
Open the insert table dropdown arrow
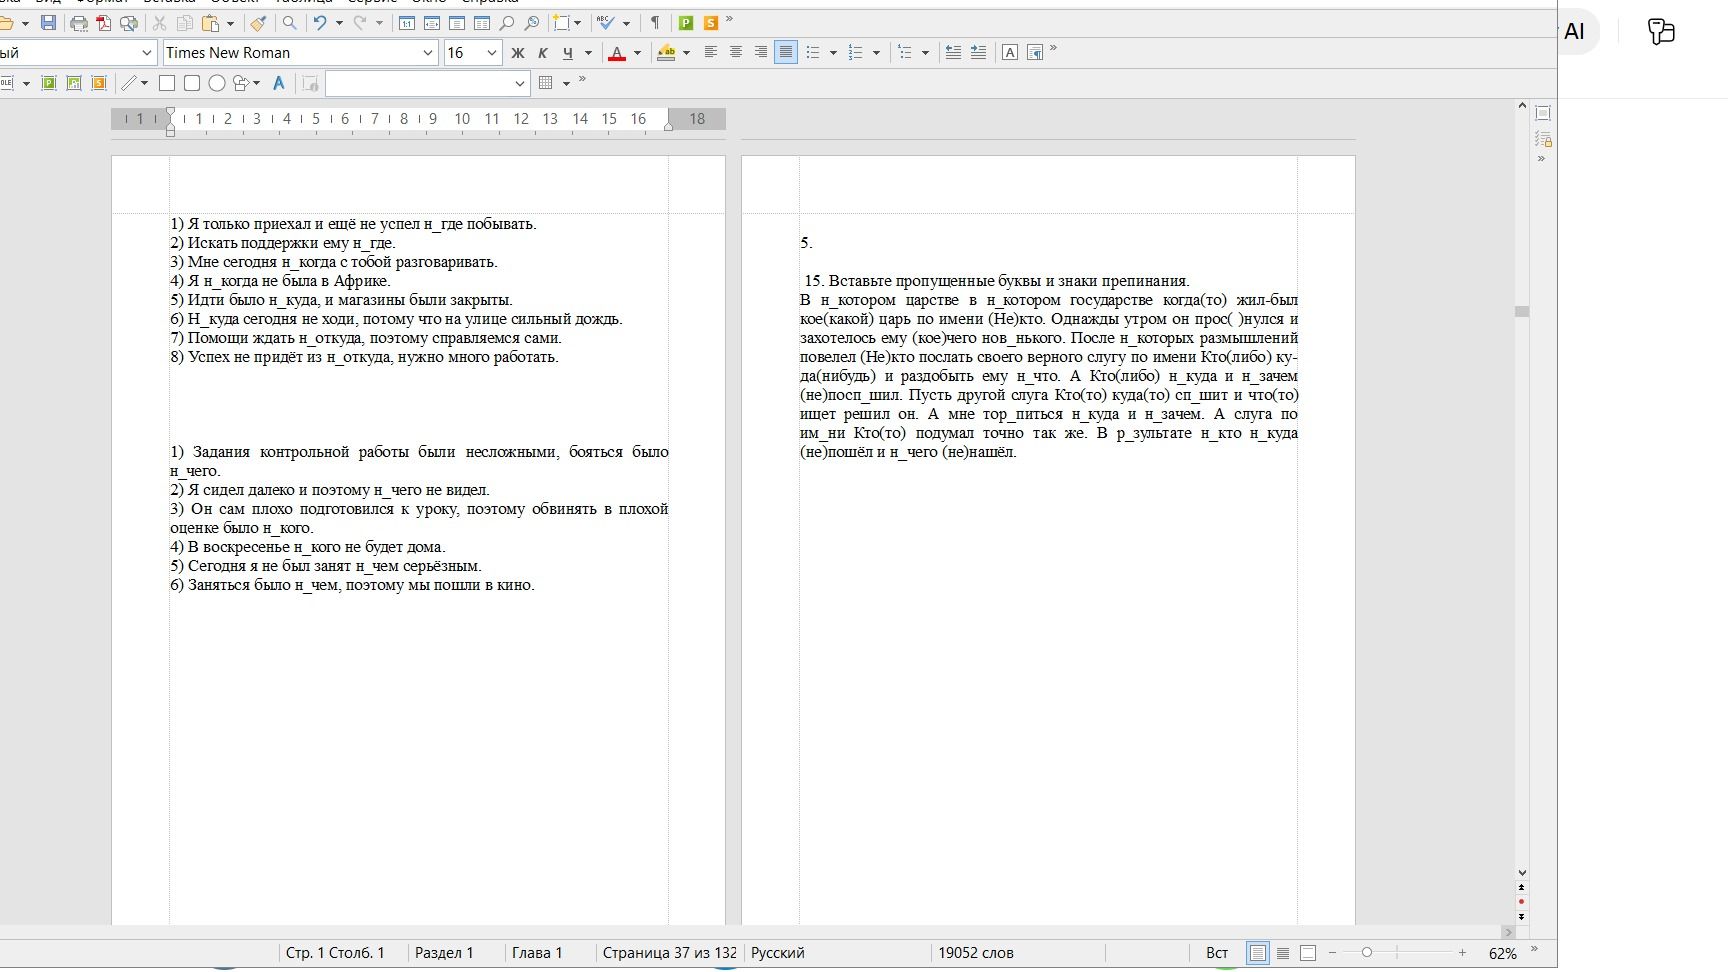566,83
